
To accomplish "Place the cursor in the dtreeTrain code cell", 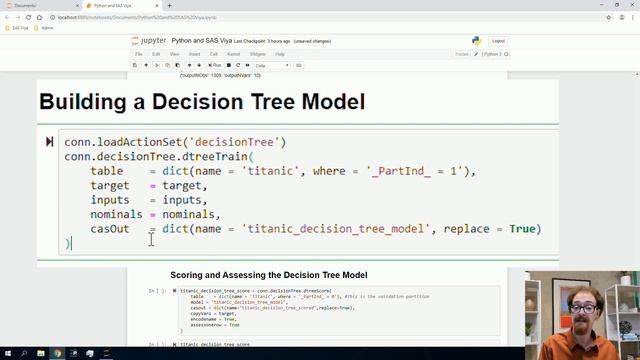I will point(309,192).
